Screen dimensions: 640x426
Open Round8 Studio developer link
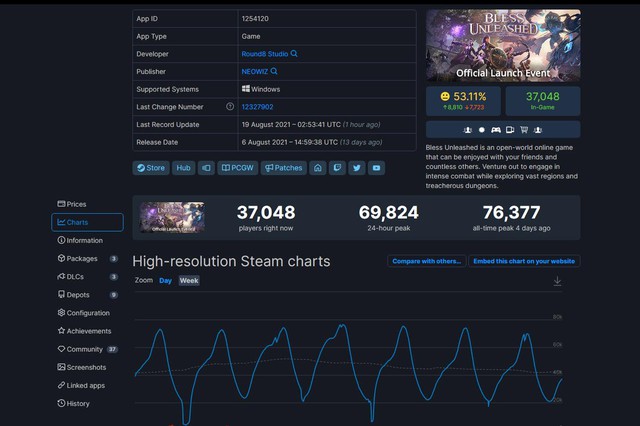pos(264,54)
